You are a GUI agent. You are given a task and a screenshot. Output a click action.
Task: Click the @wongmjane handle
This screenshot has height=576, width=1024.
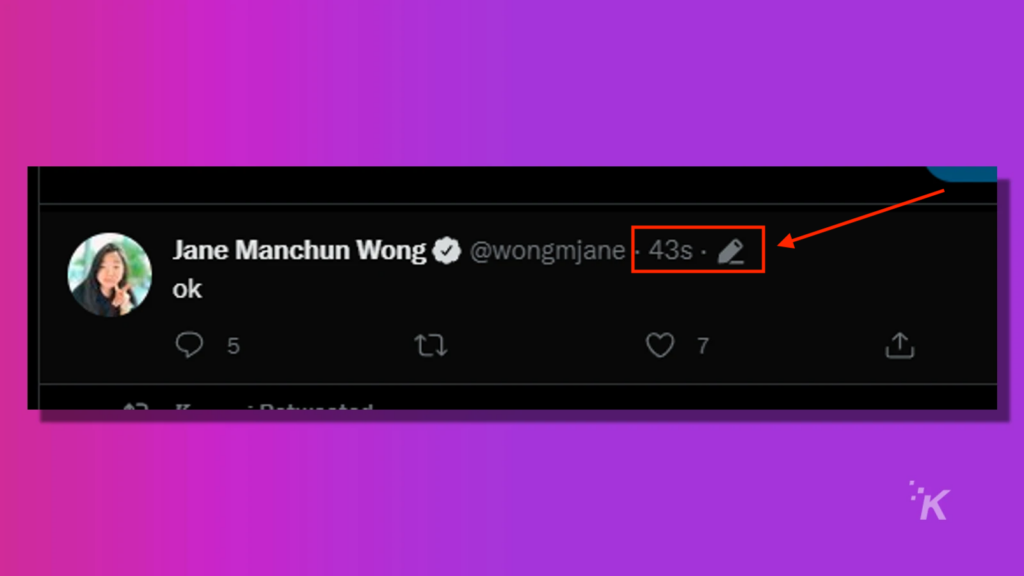[x=547, y=251]
